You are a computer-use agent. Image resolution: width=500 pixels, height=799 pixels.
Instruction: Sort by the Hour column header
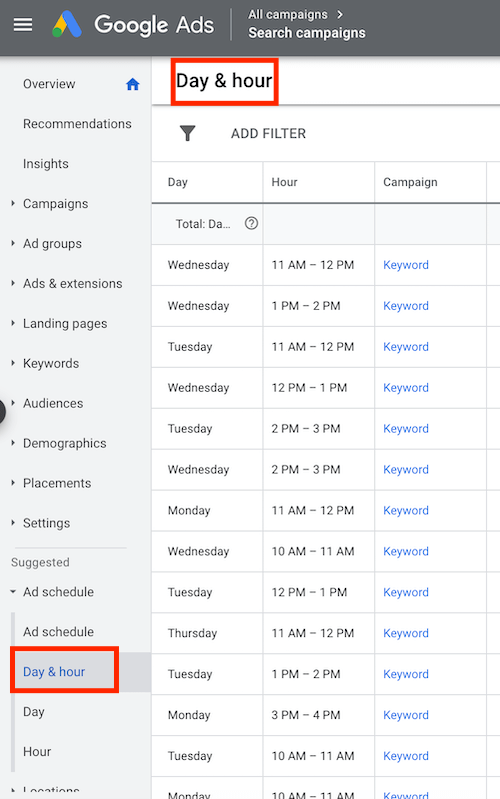(x=284, y=182)
